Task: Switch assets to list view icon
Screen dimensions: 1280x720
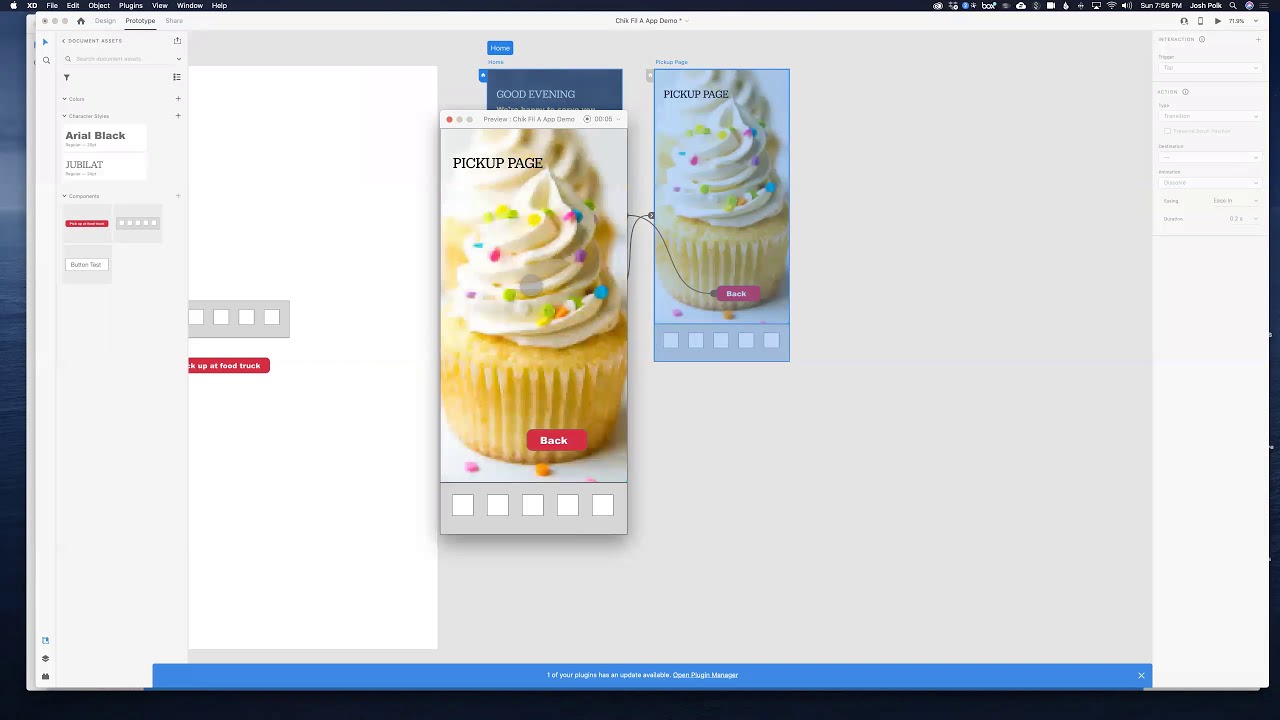Action: 177,77
